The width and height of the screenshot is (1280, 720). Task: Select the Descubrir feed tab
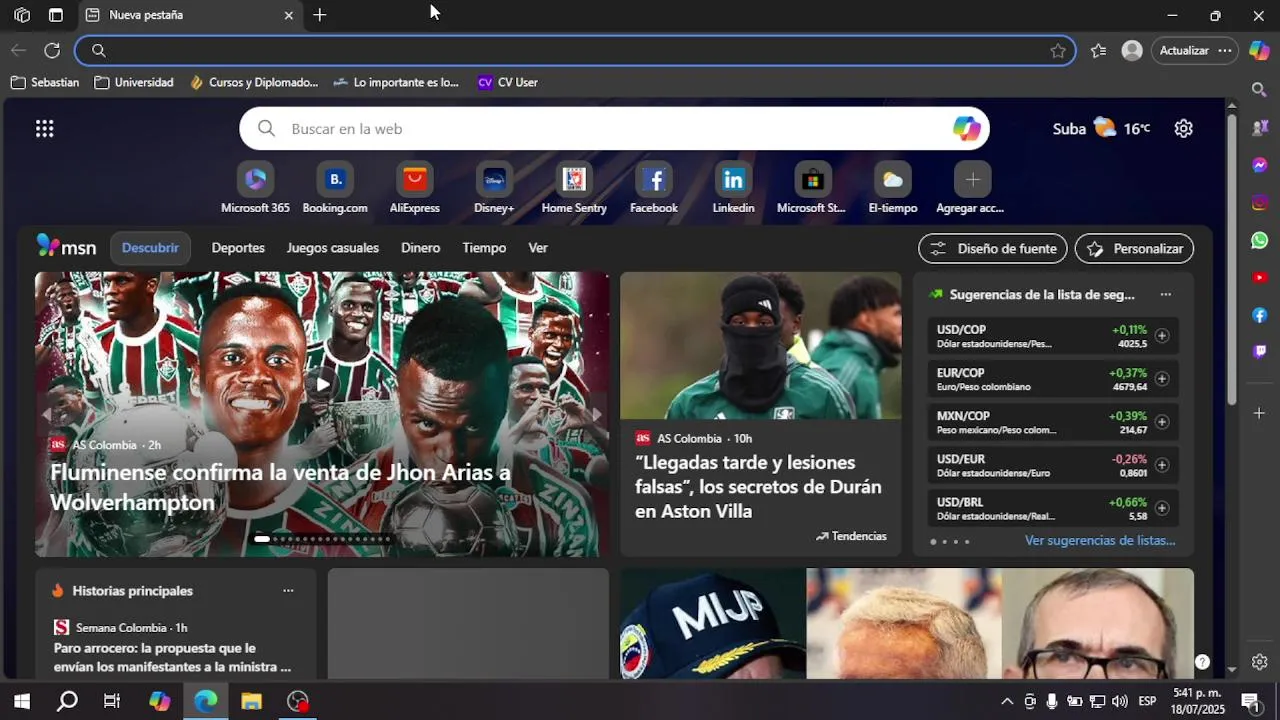pos(150,248)
